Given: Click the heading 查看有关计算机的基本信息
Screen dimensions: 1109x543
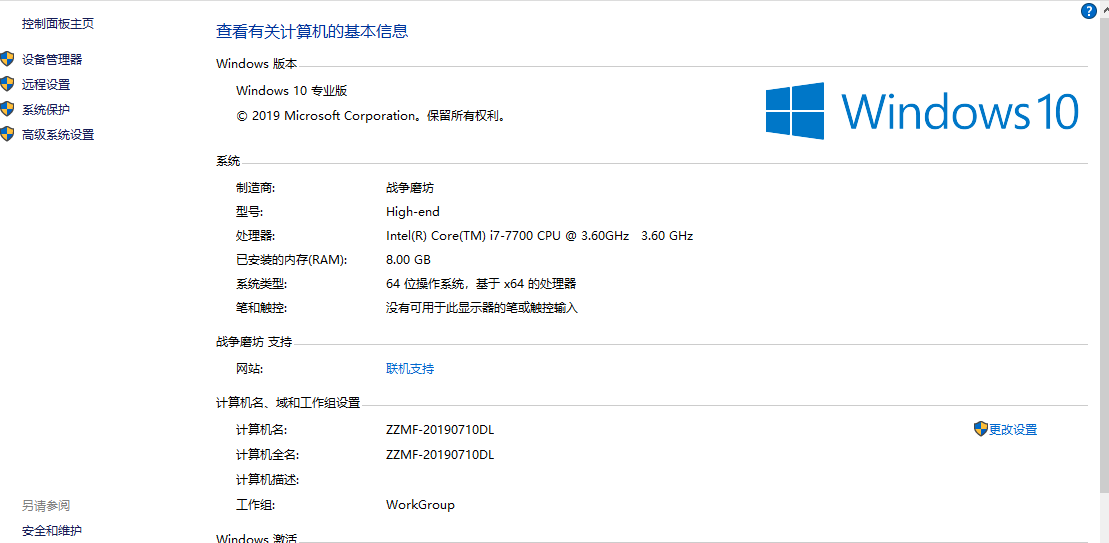Looking at the screenshot, I should [x=312, y=31].
